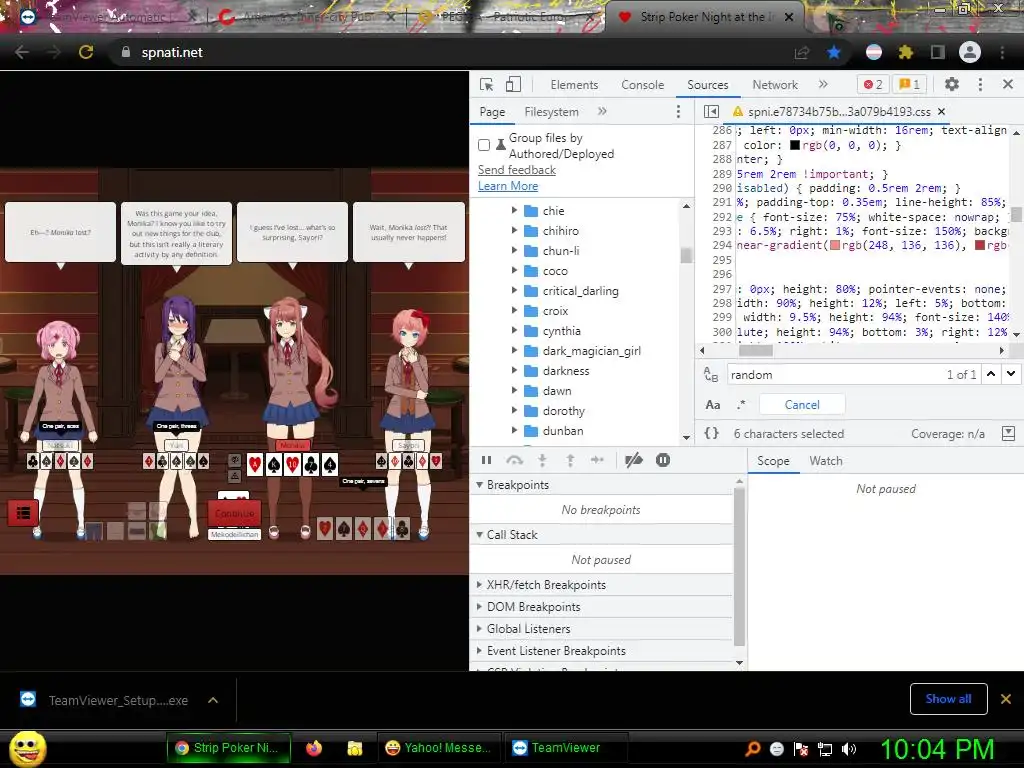The image size is (1024, 768).
Task: Cancel the source search
Action: 802,405
